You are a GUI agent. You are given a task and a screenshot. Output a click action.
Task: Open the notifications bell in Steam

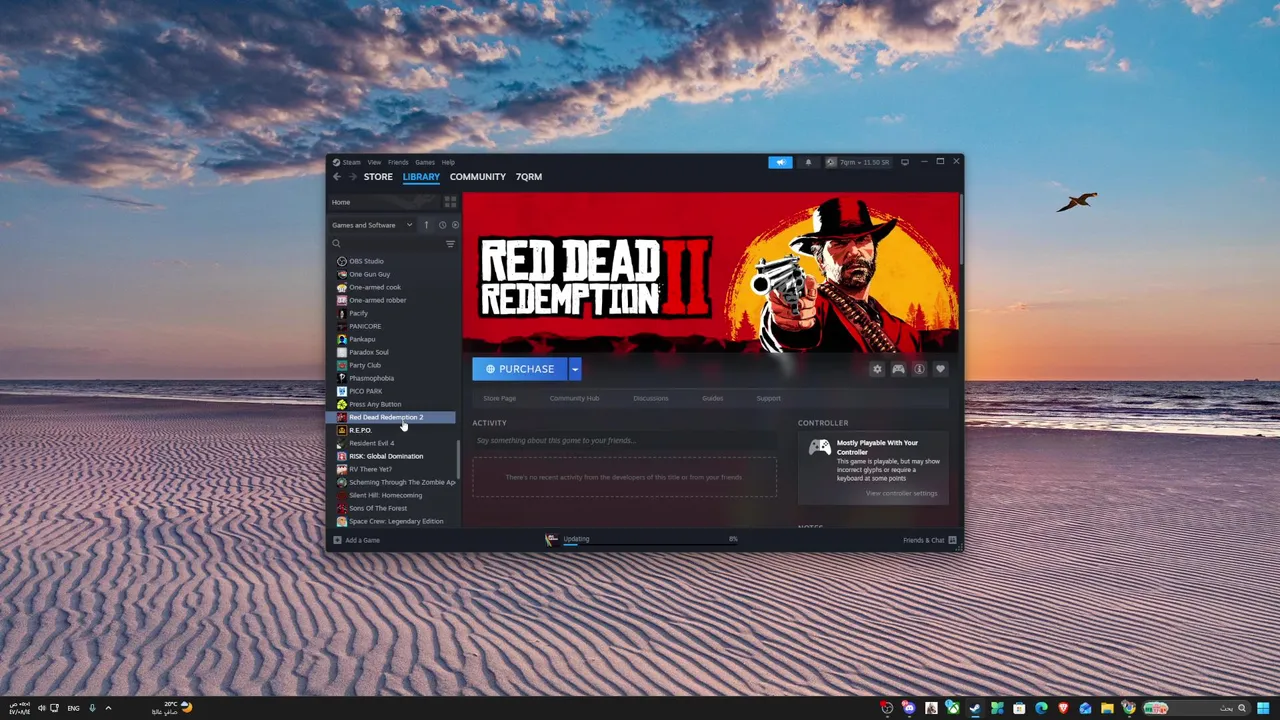pyautogui.click(x=808, y=162)
